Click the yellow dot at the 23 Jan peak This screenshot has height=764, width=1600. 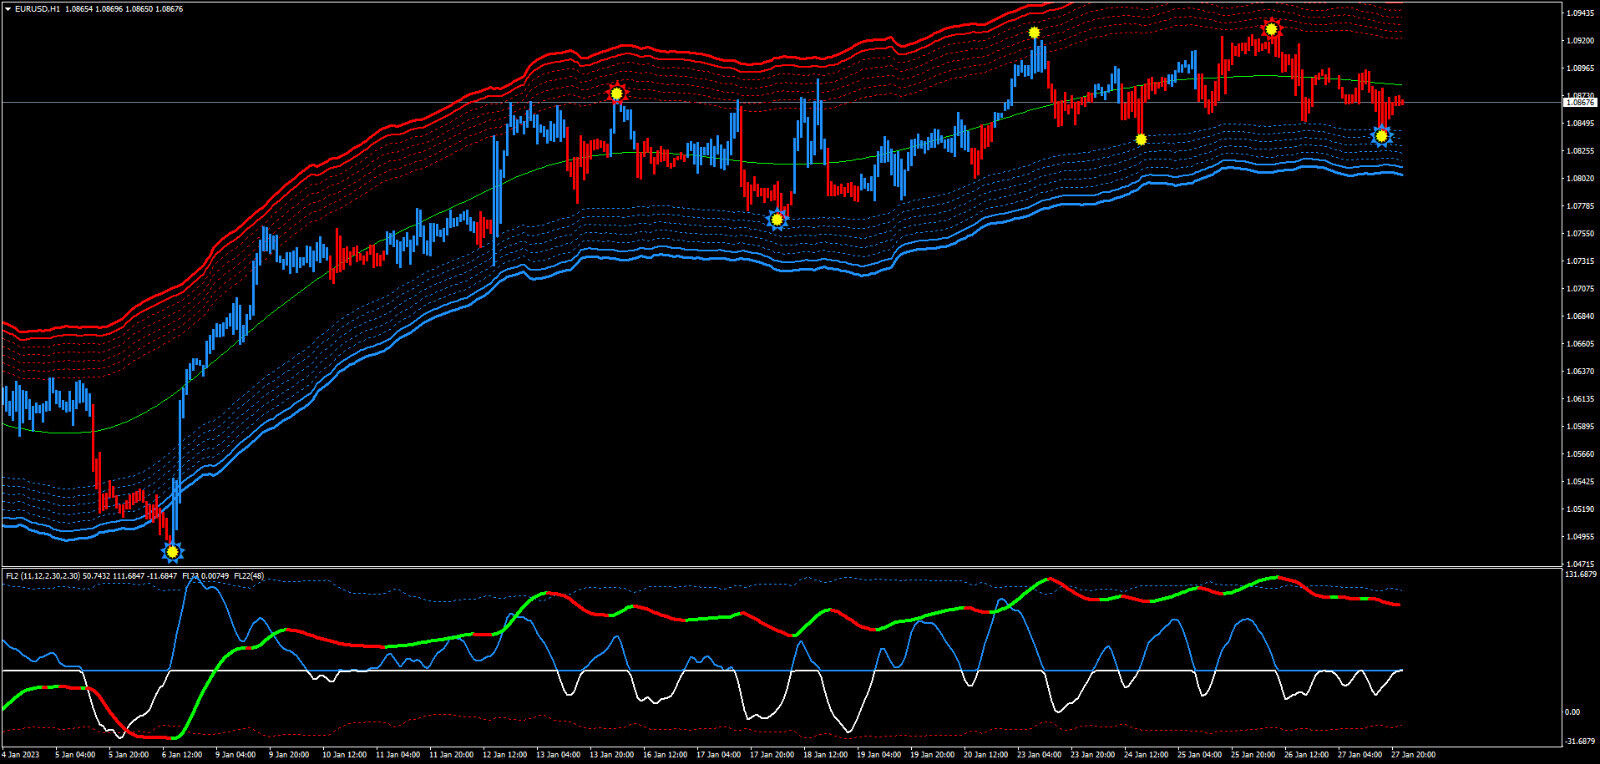pos(1034,33)
